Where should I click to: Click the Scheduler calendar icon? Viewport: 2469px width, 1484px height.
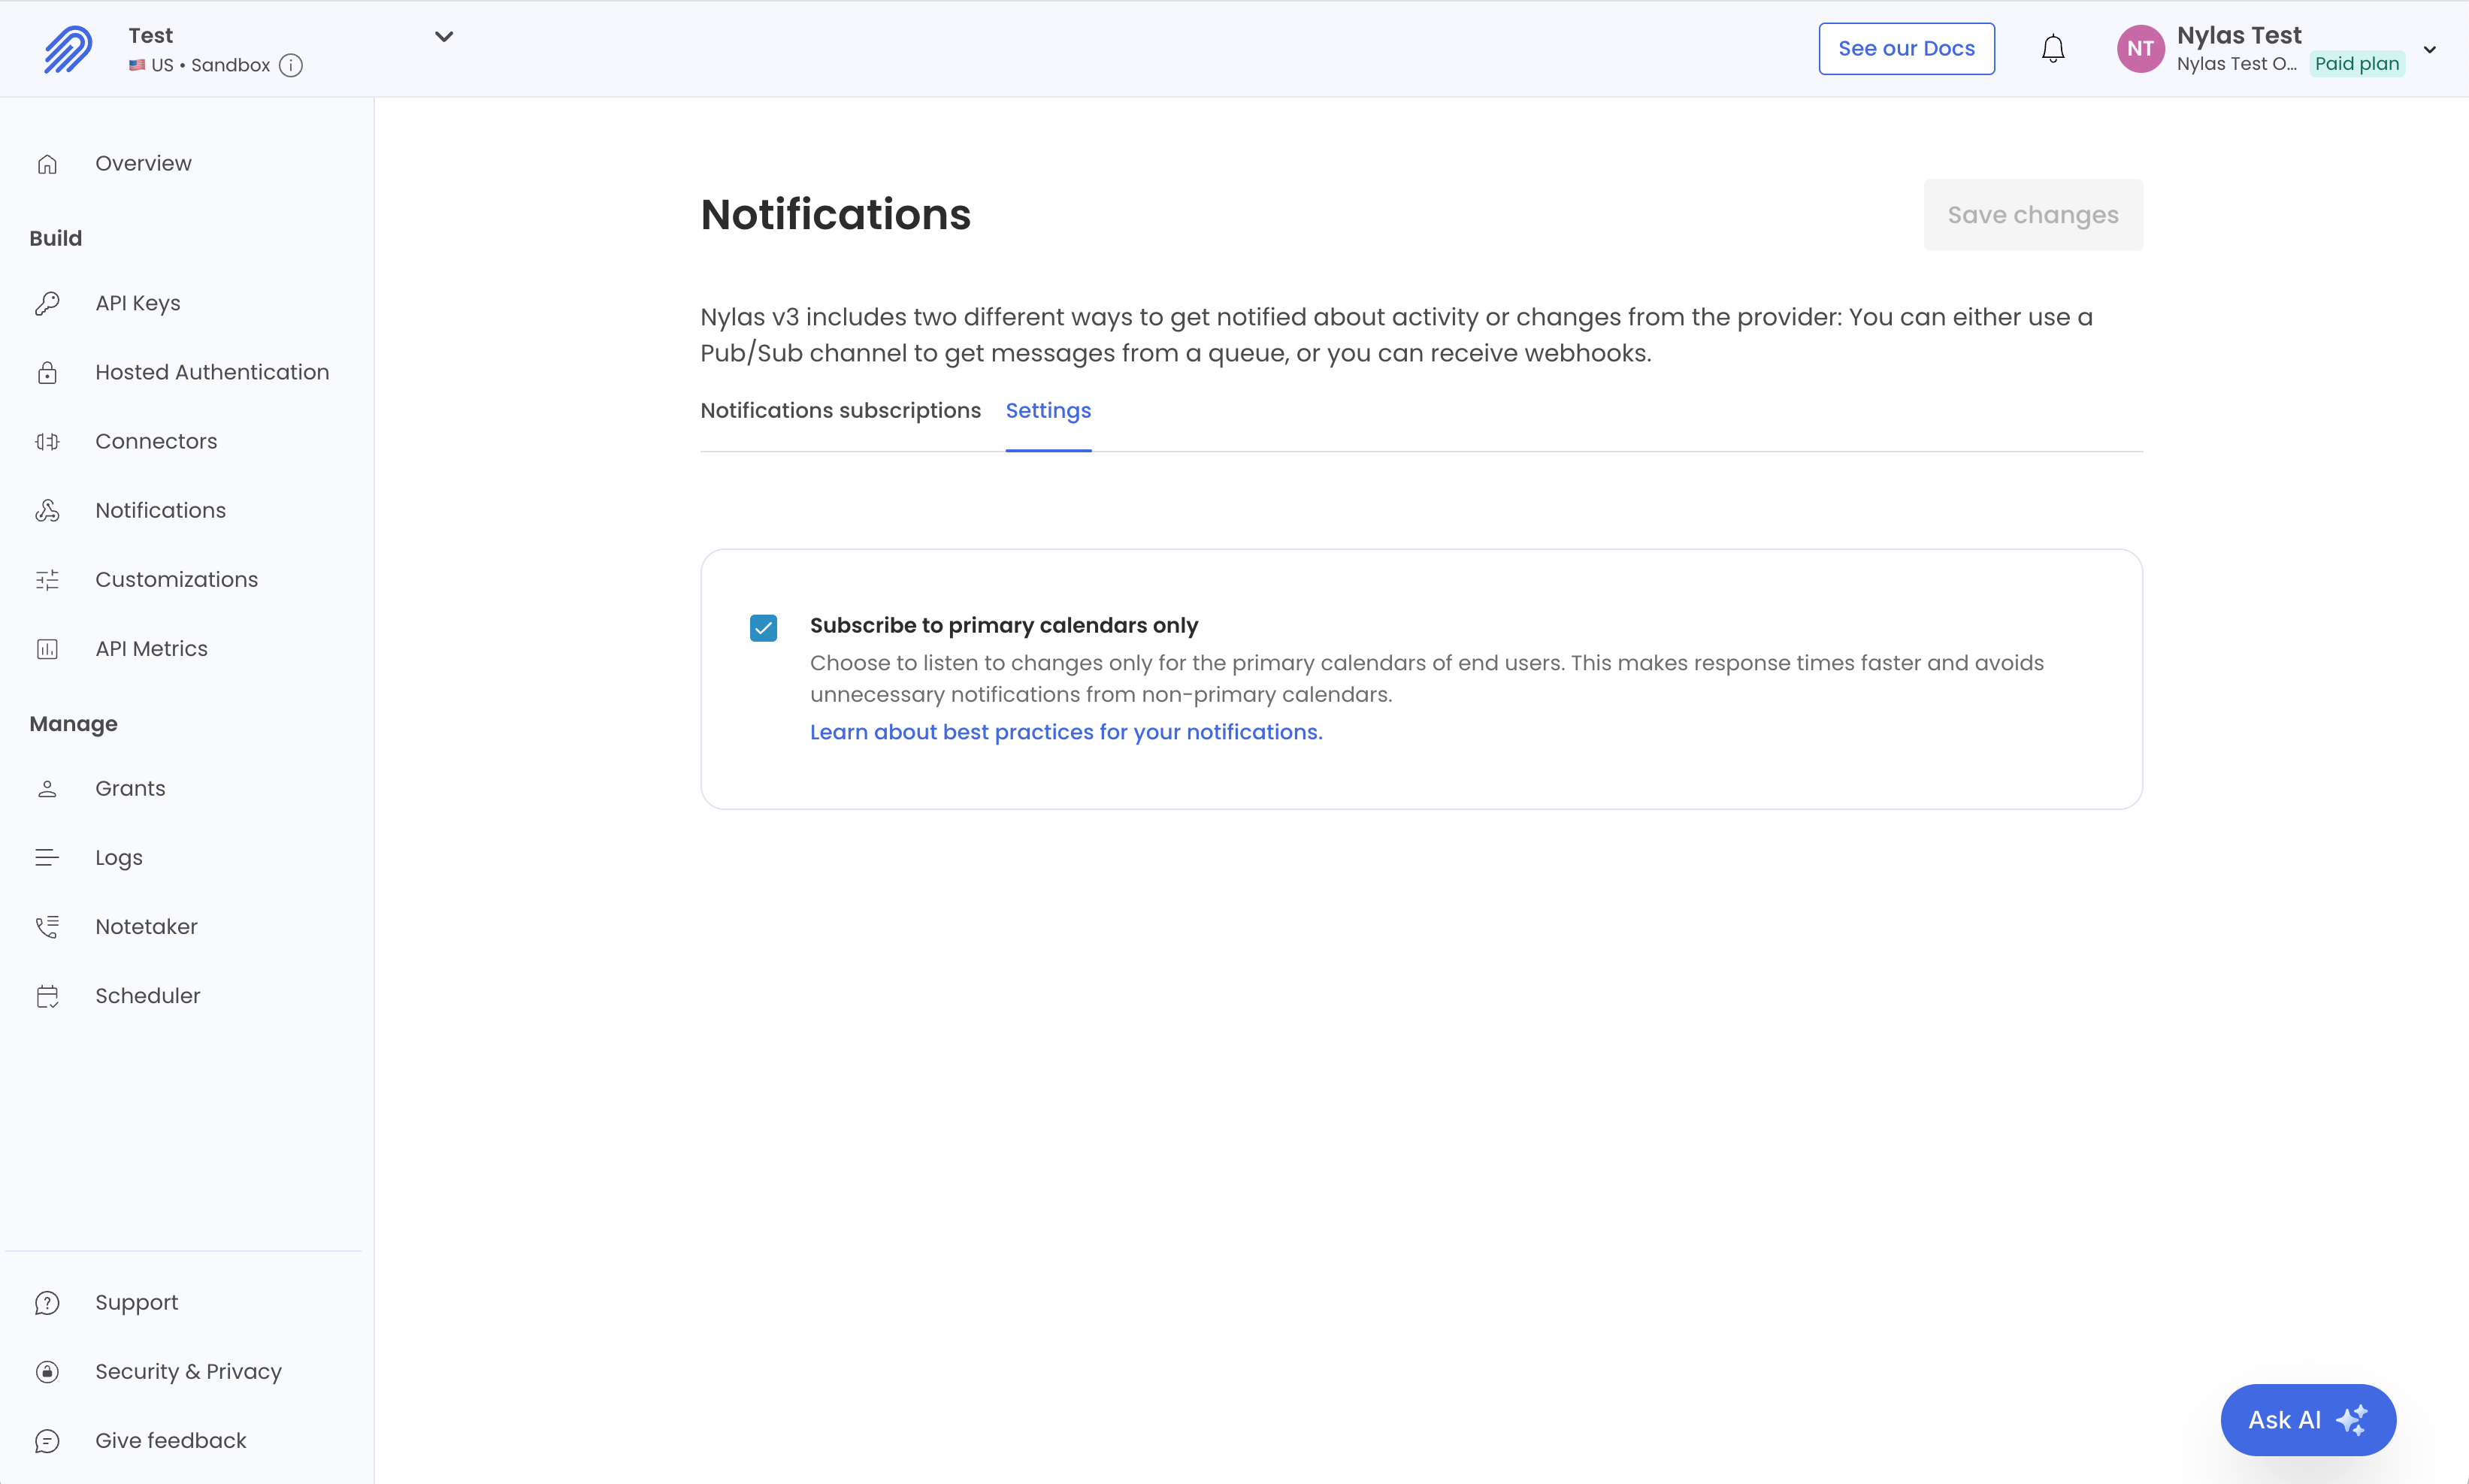48,995
